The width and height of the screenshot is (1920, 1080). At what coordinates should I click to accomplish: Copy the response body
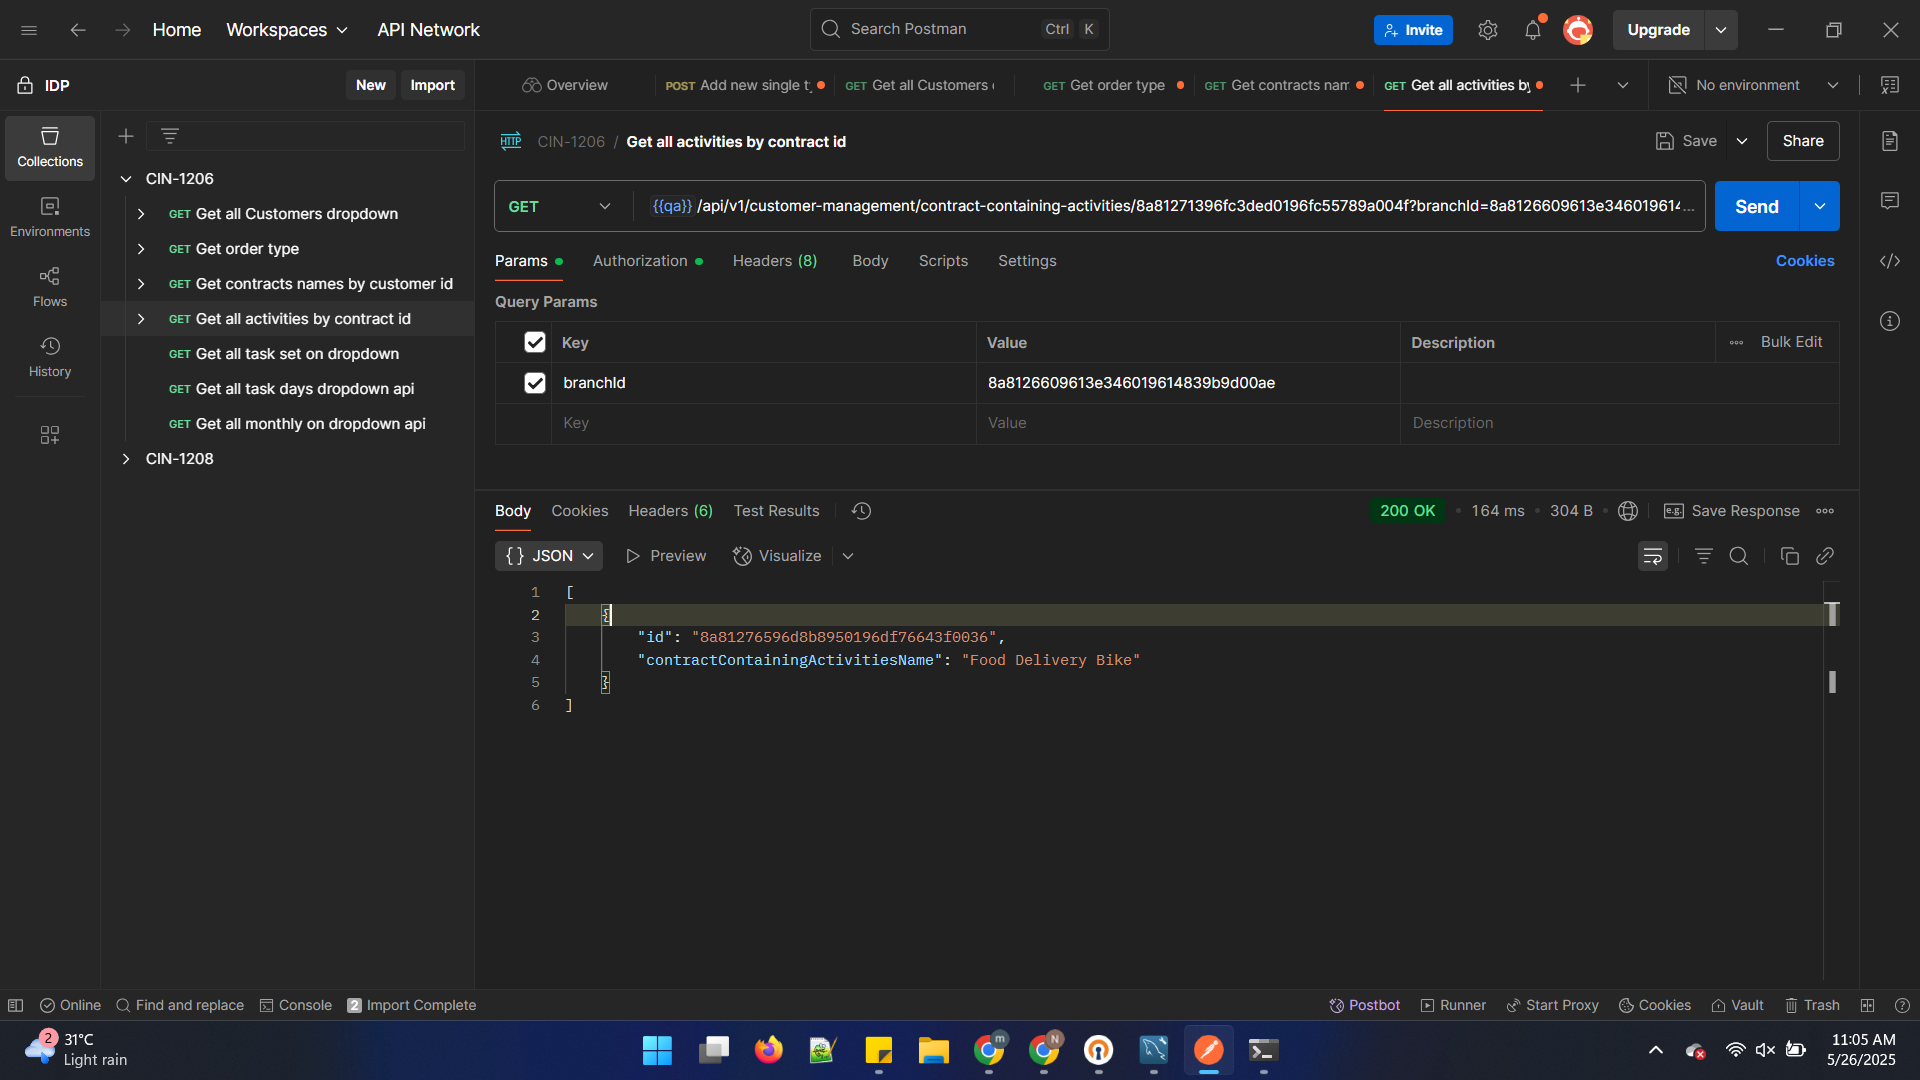tap(1790, 556)
